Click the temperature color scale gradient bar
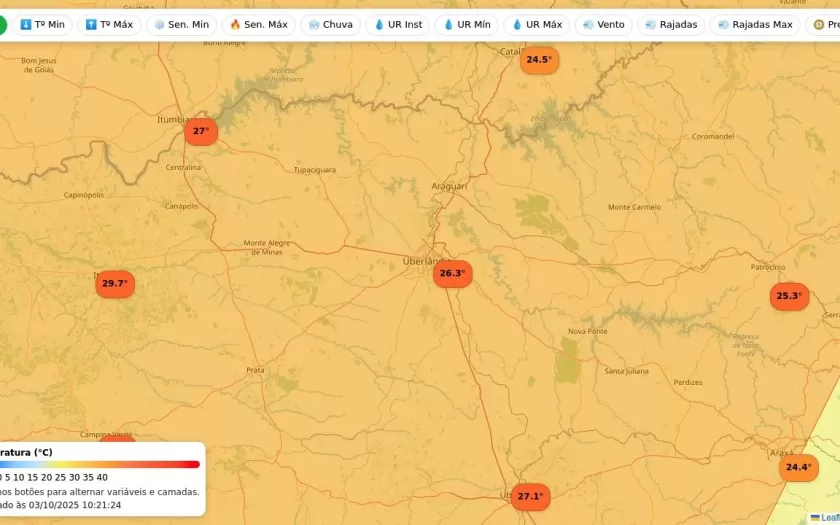This screenshot has width=840, height=525. pyautogui.click(x=100, y=464)
